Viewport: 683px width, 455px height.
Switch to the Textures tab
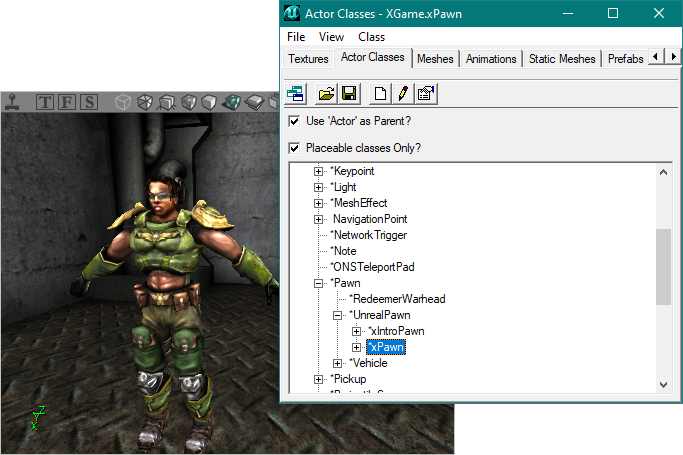(x=308, y=59)
